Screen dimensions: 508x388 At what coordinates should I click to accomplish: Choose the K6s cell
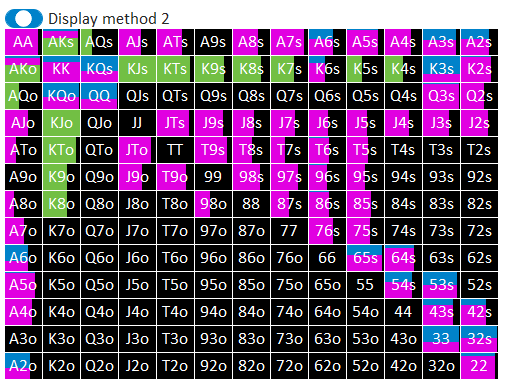(327, 69)
